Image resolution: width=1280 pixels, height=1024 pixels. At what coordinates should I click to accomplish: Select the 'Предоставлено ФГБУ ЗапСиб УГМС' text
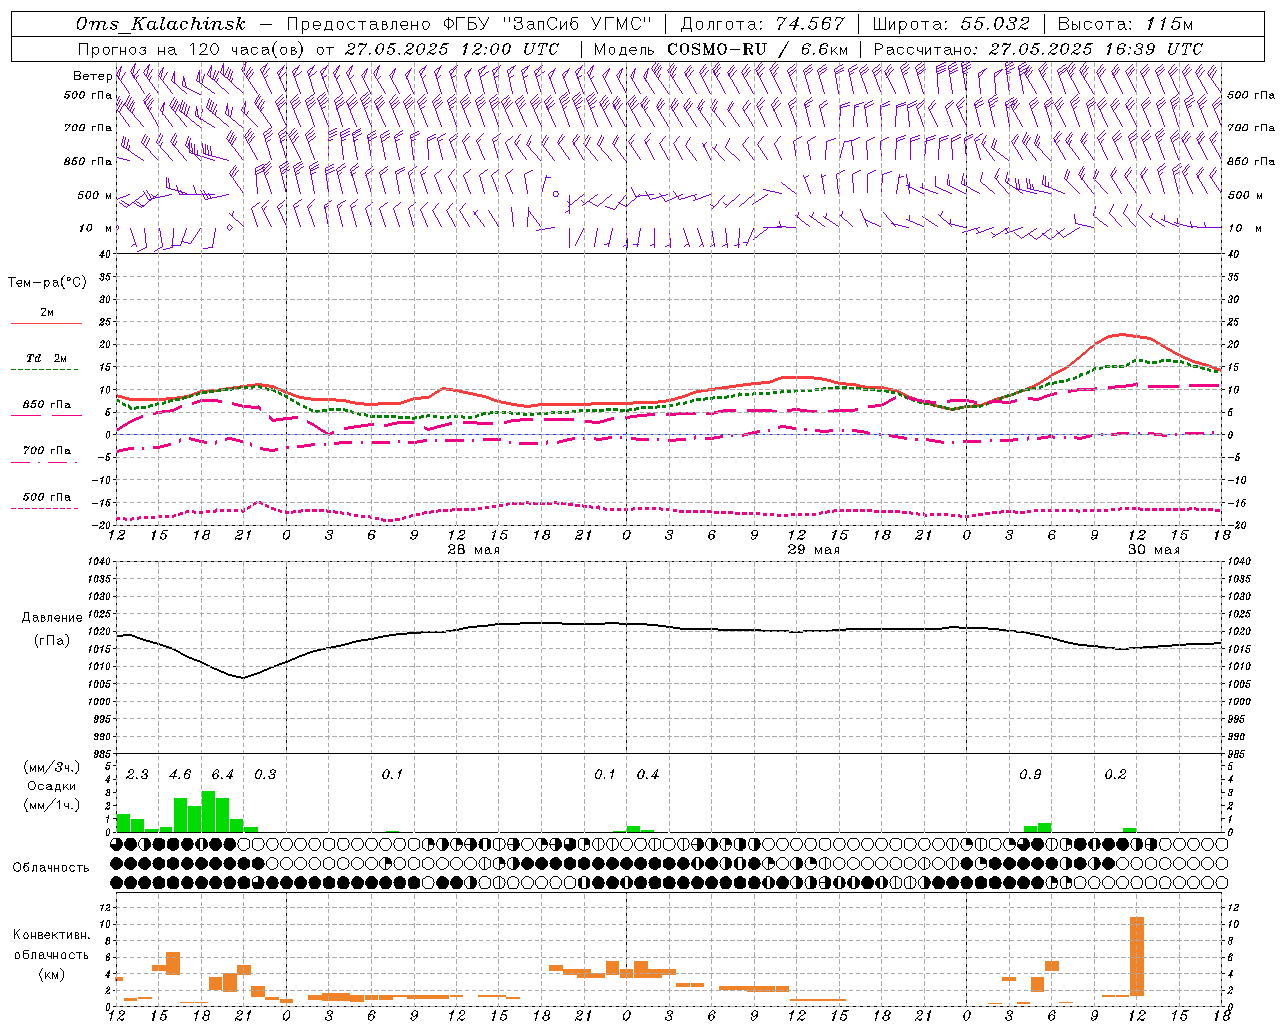[469, 24]
